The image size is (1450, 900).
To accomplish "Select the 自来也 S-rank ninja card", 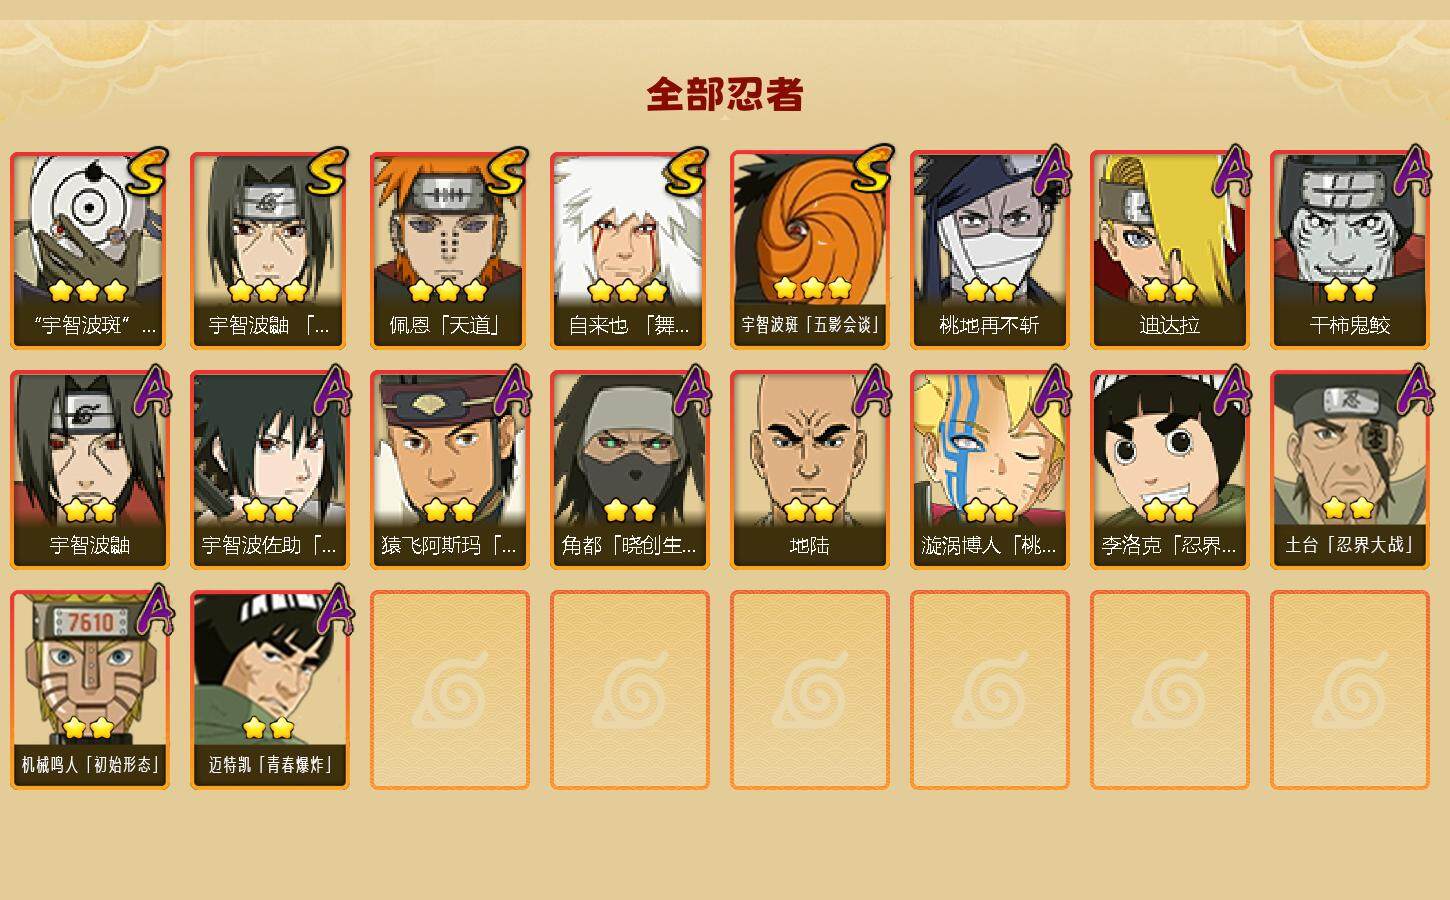I will pyautogui.click(x=630, y=250).
